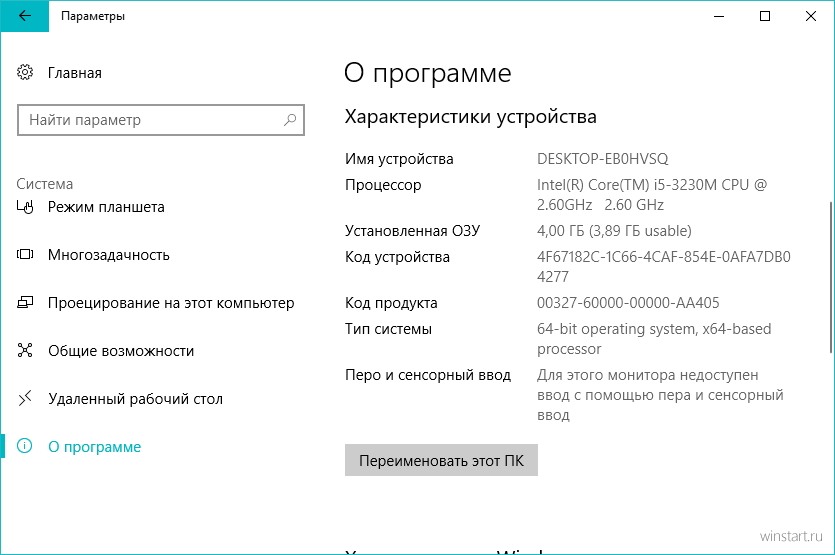Image resolution: width=835 pixels, height=555 pixels.
Task: Click the О программе info icon
Action: point(24,446)
